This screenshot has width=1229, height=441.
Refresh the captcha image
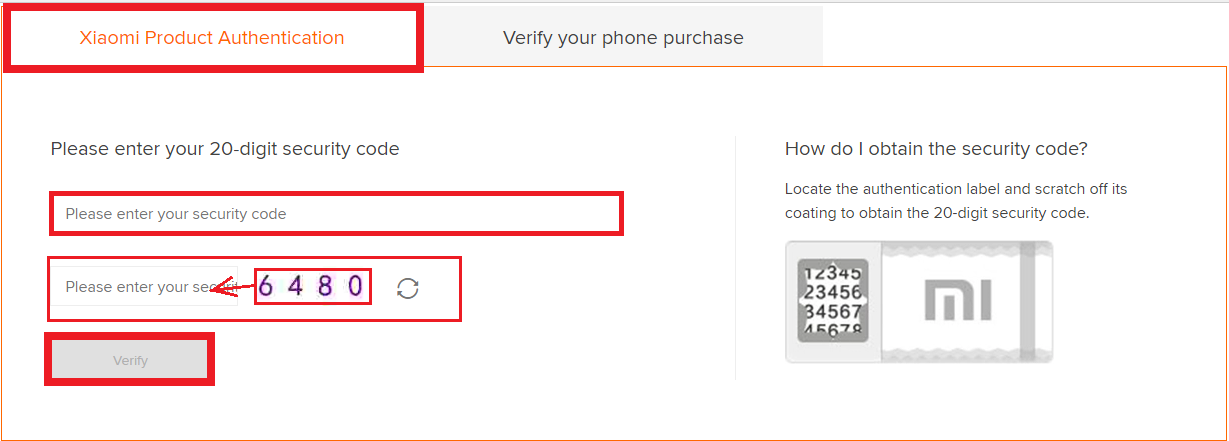pos(407,288)
